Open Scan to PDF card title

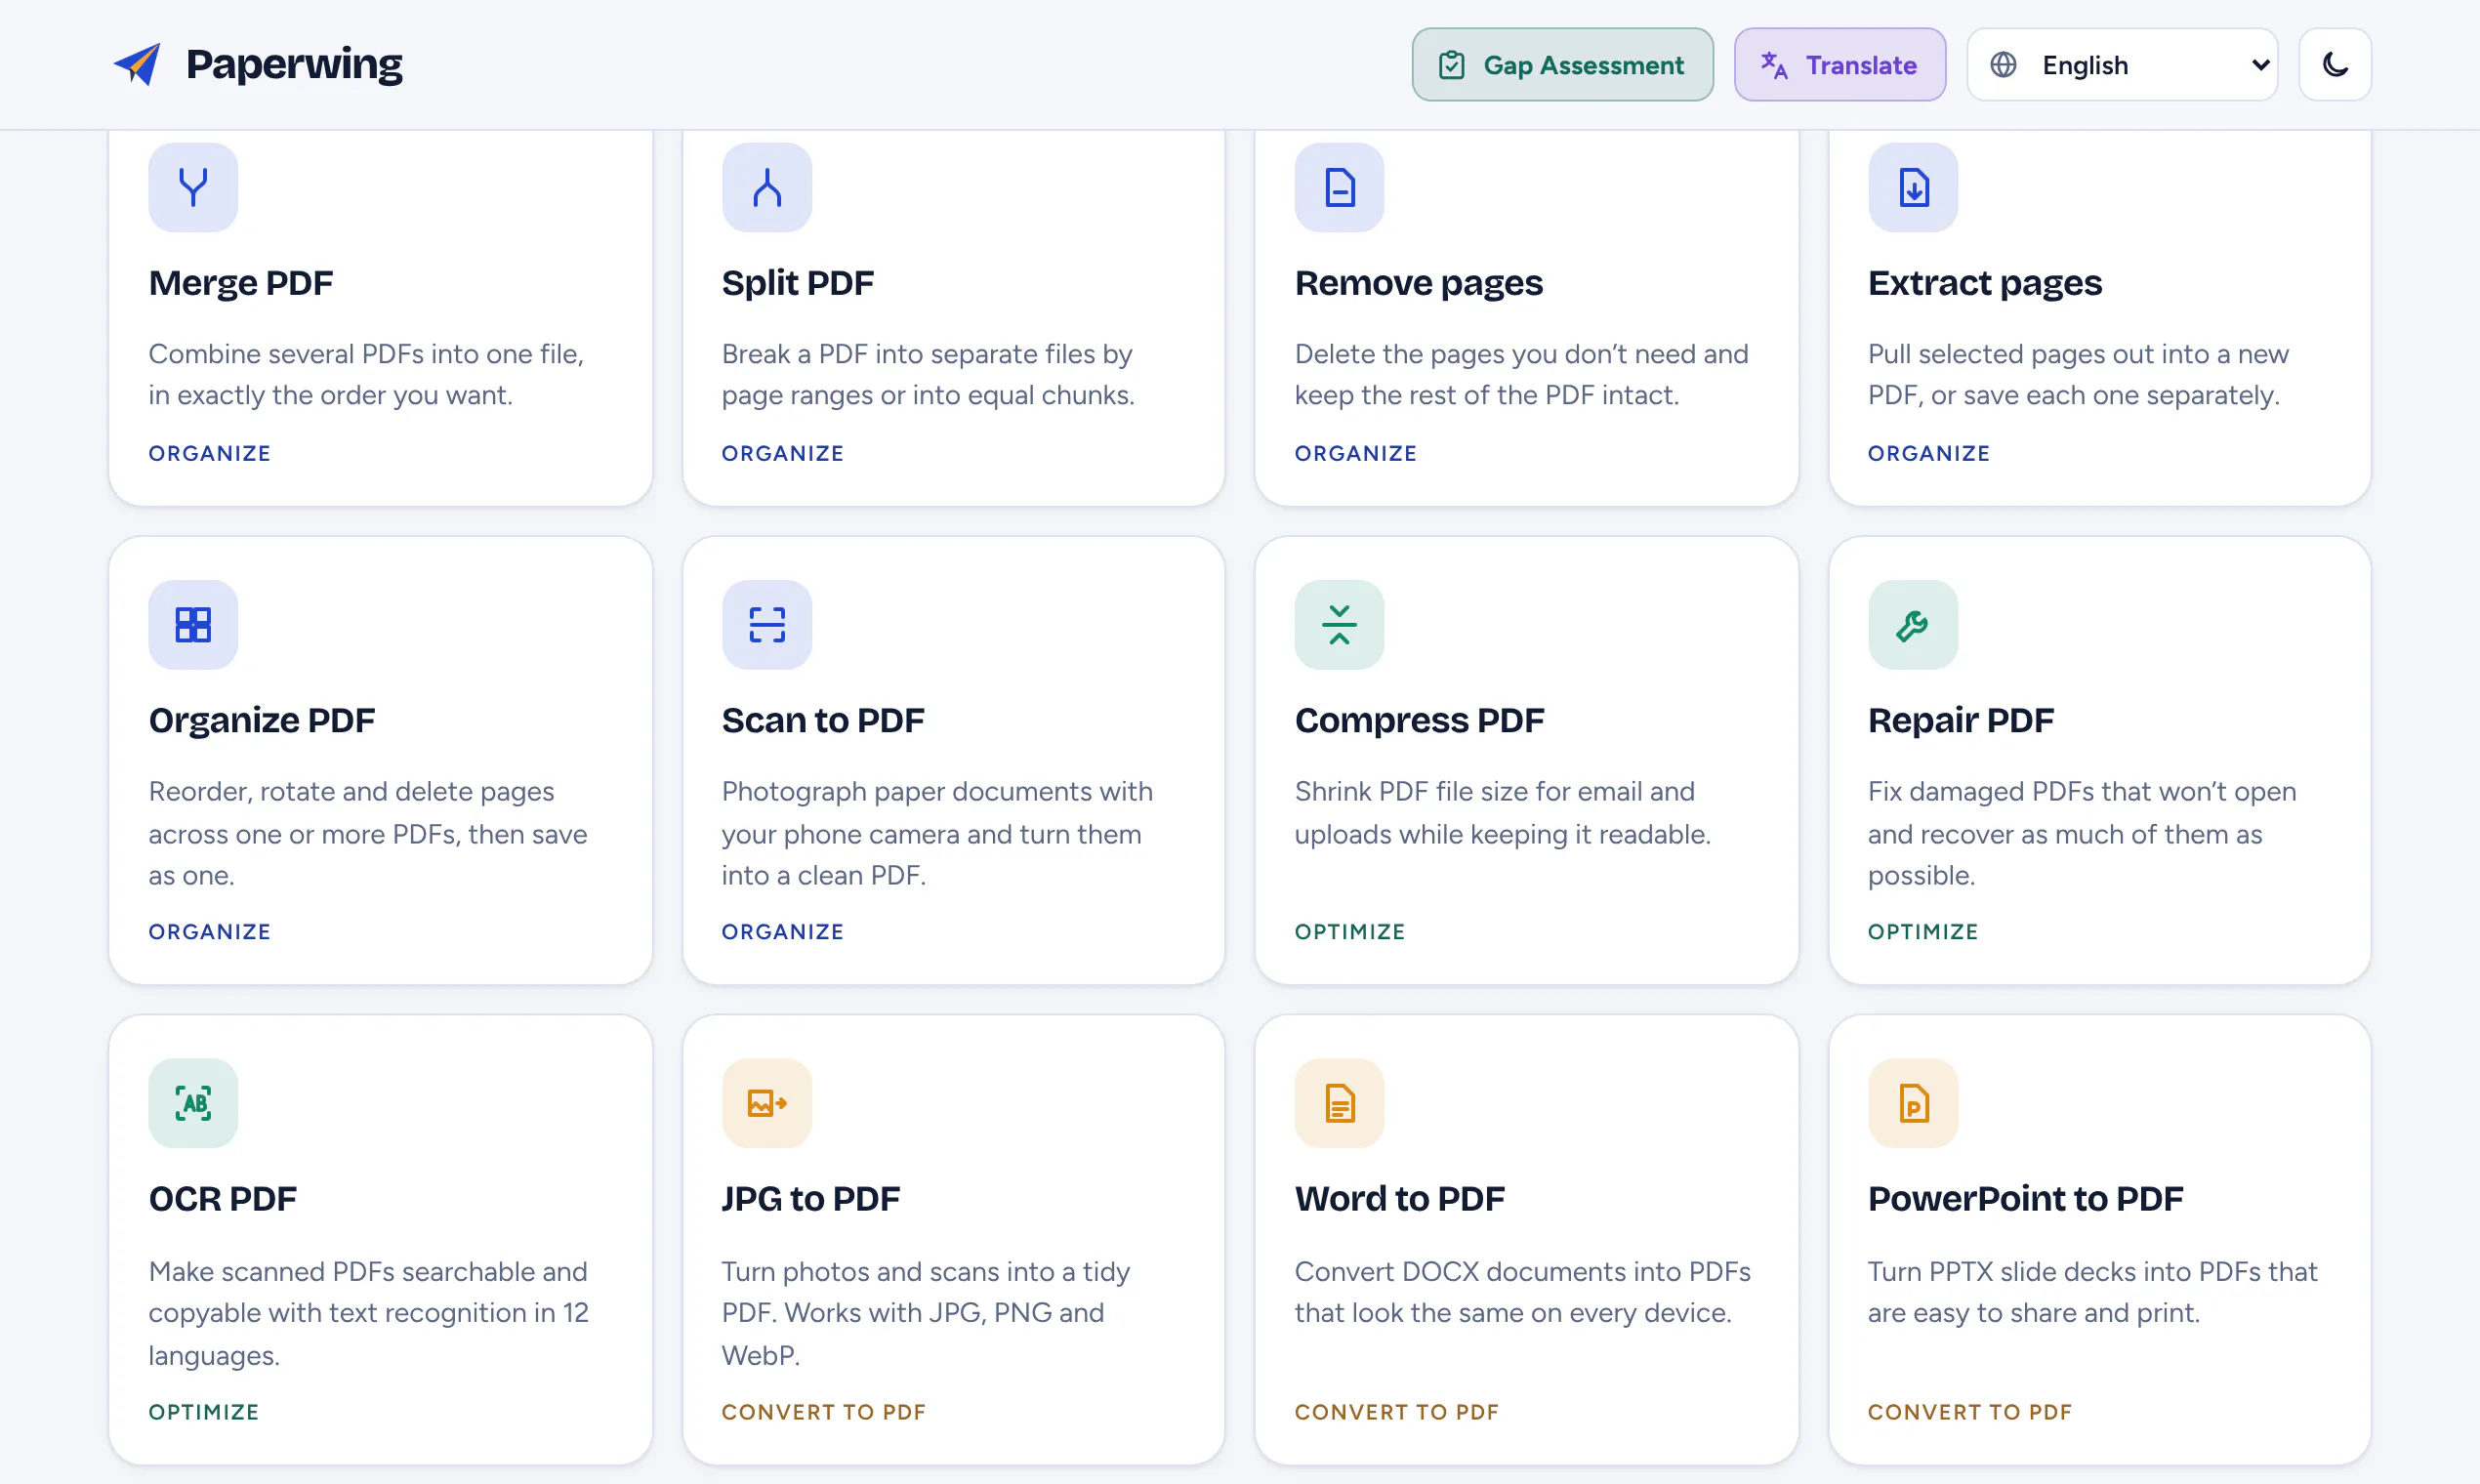coord(823,720)
